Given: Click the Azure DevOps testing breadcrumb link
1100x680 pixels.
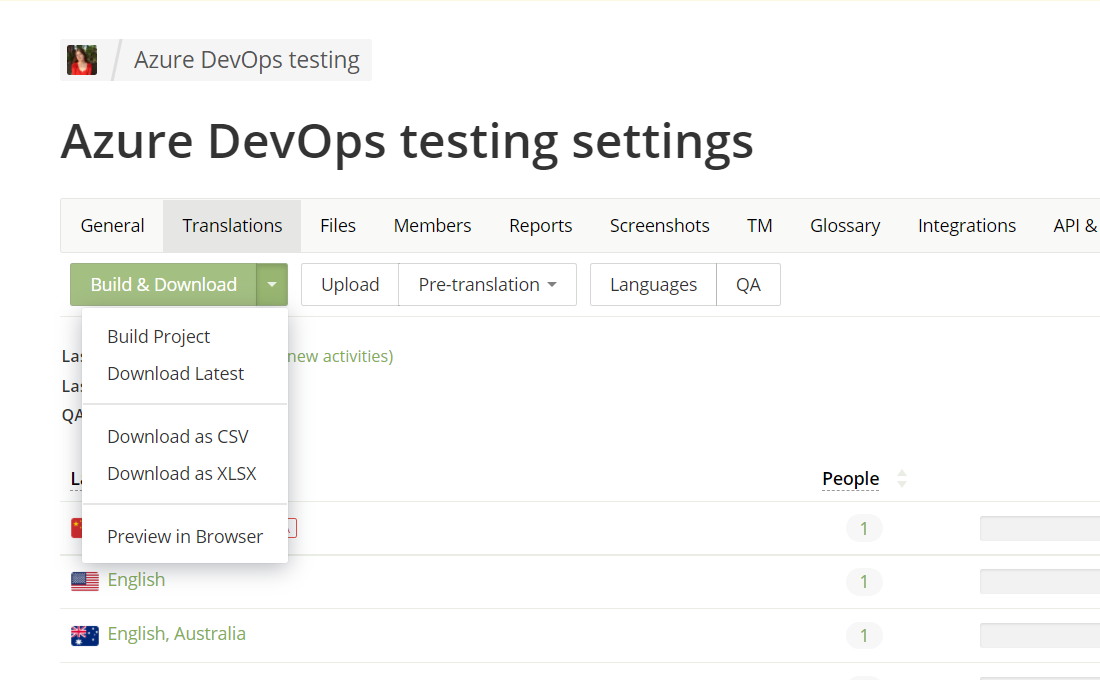Looking at the screenshot, I should point(247,60).
